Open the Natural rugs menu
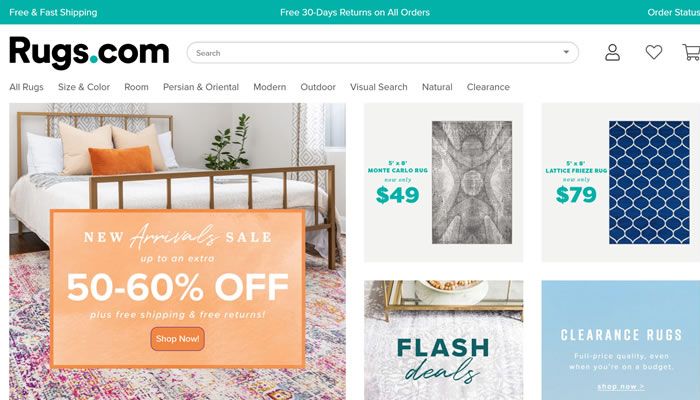Image resolution: width=700 pixels, height=400 pixels. pyautogui.click(x=437, y=87)
